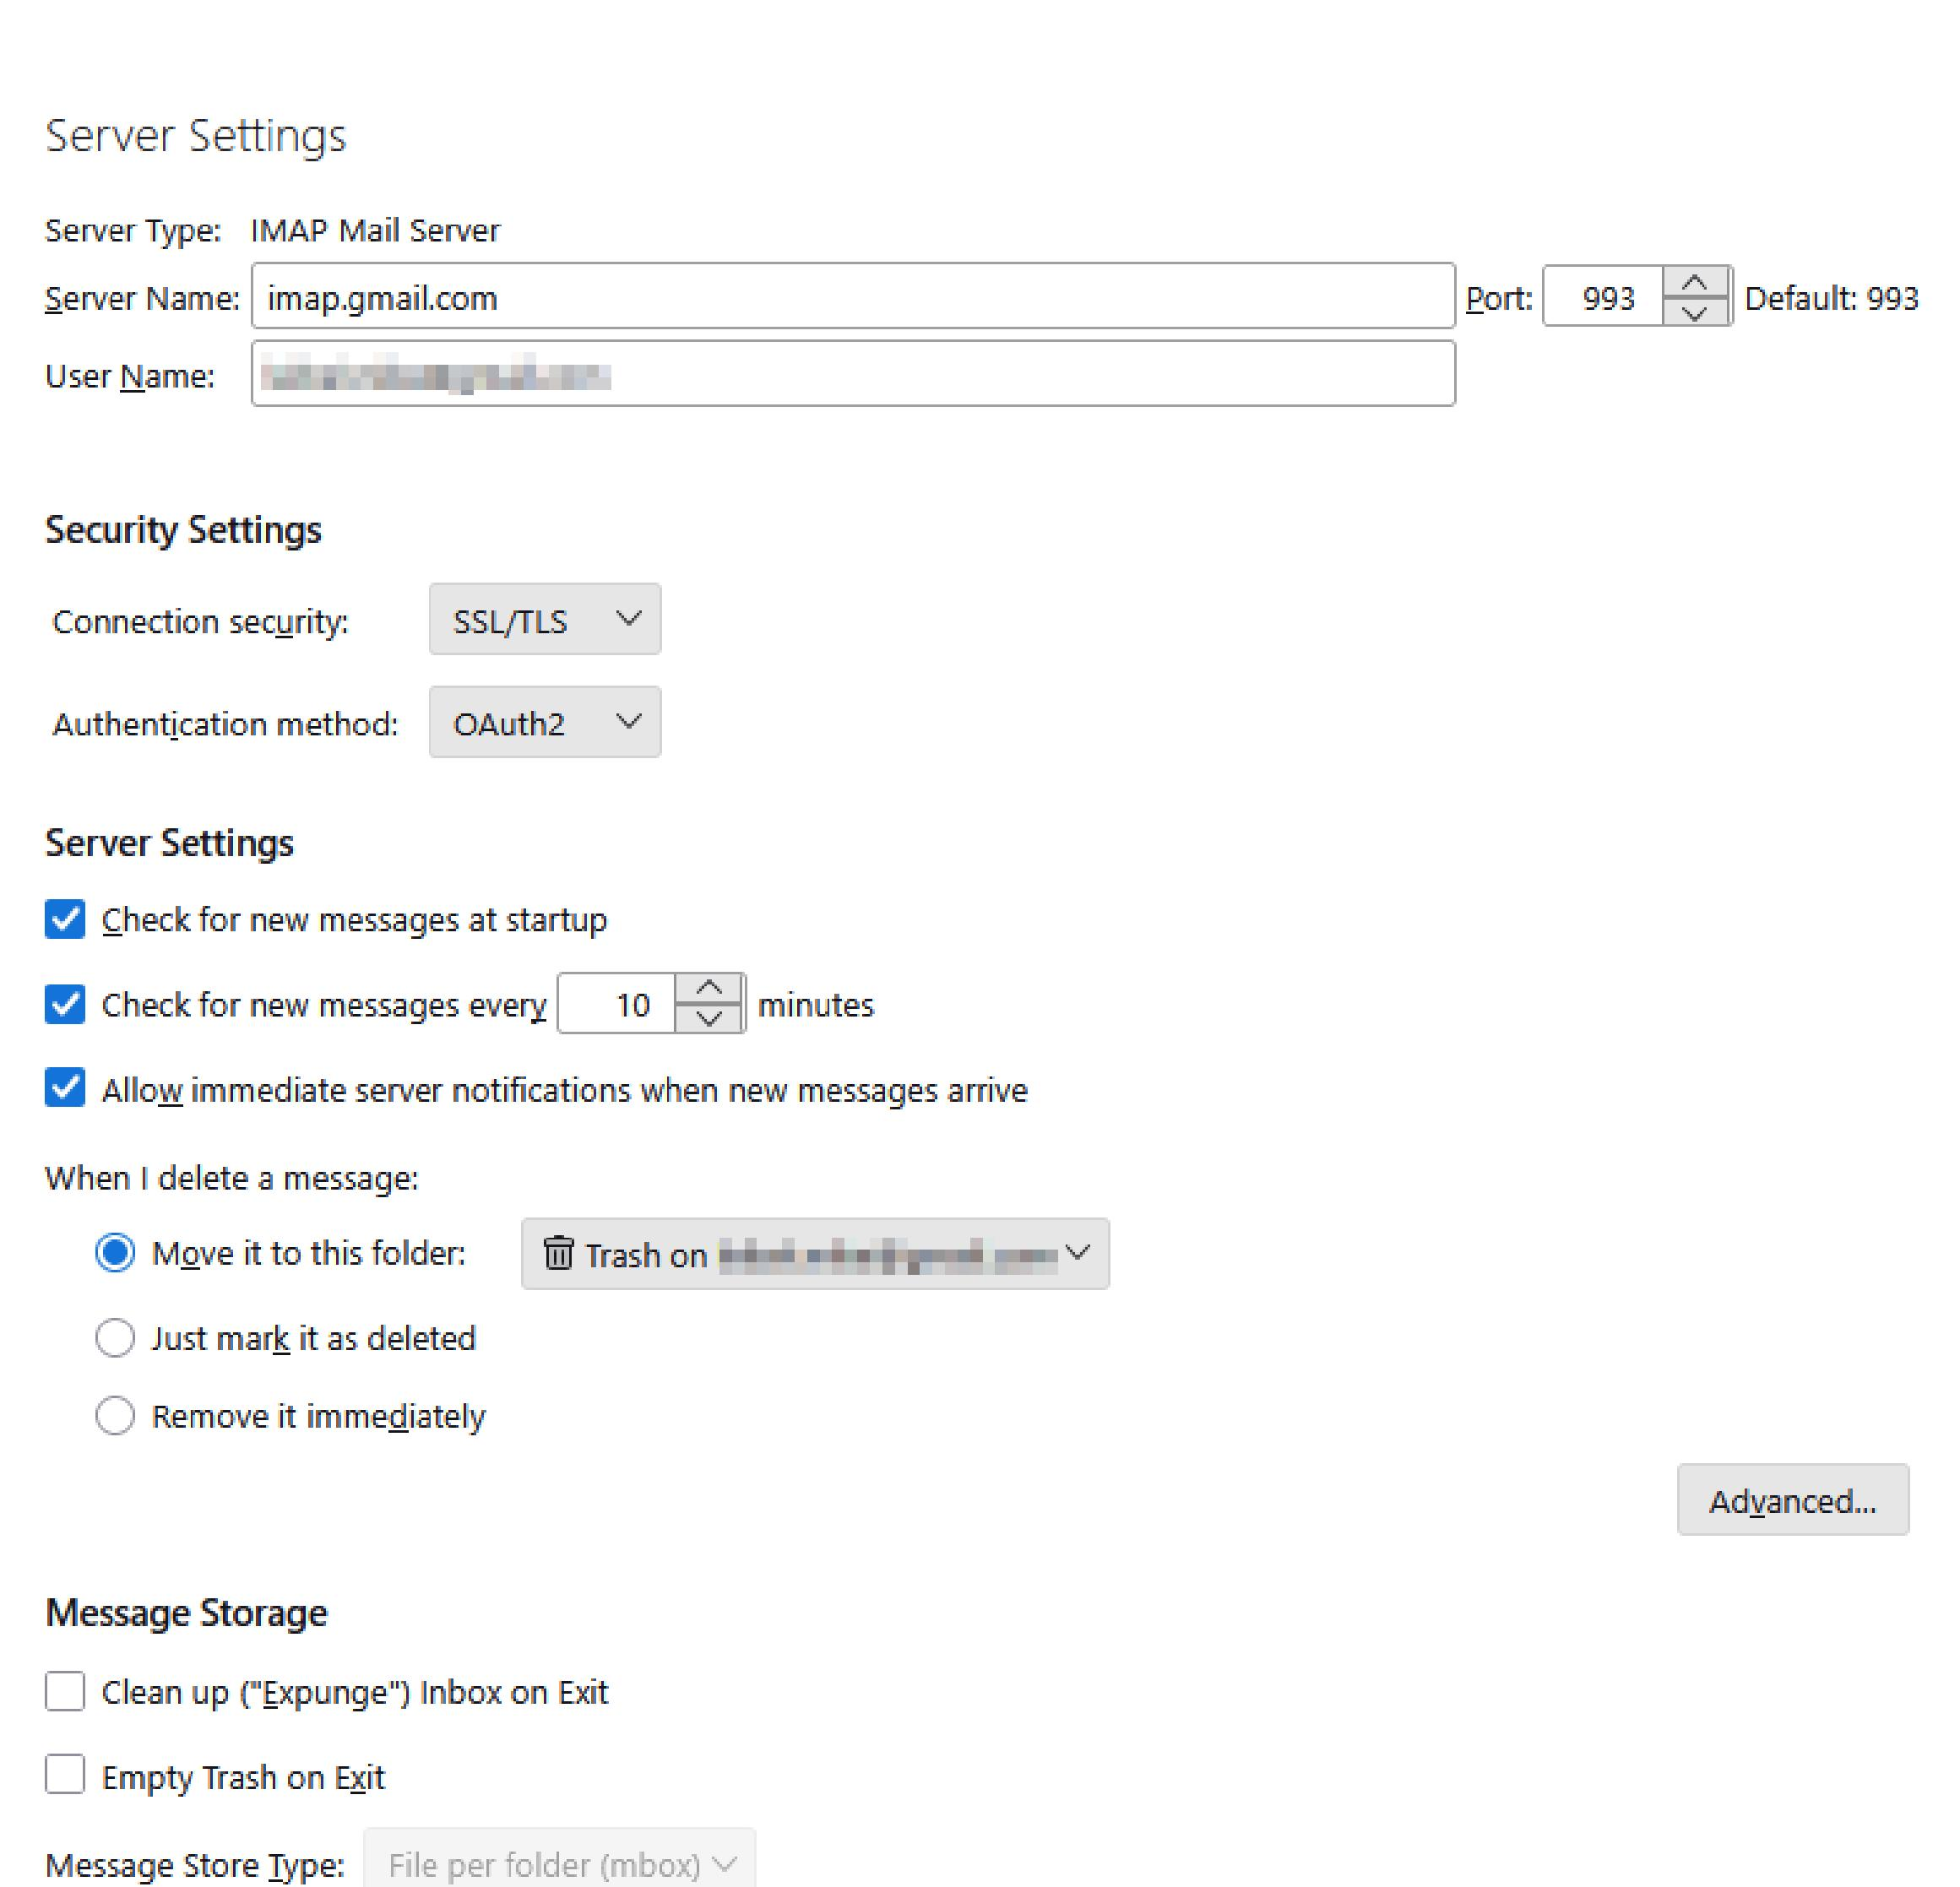The width and height of the screenshot is (1960, 1887).
Task: Click into the Server Name field
Action: (x=852, y=297)
